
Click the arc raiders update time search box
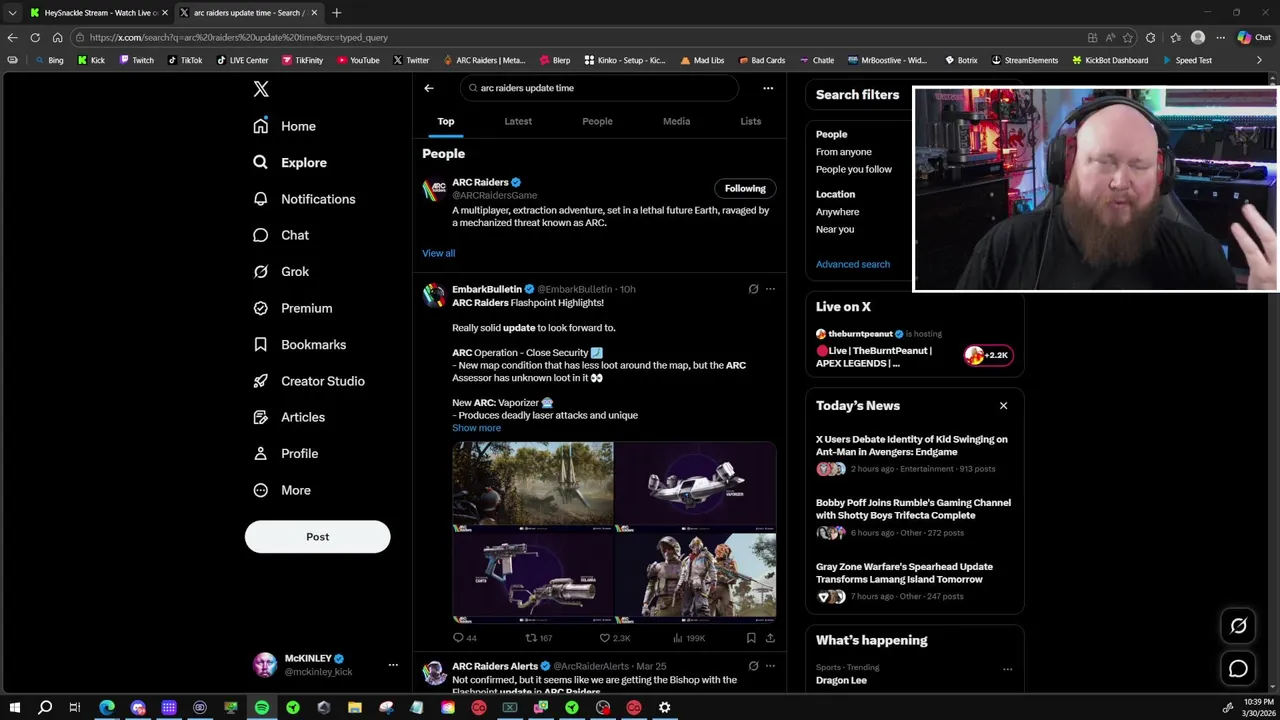(x=600, y=88)
